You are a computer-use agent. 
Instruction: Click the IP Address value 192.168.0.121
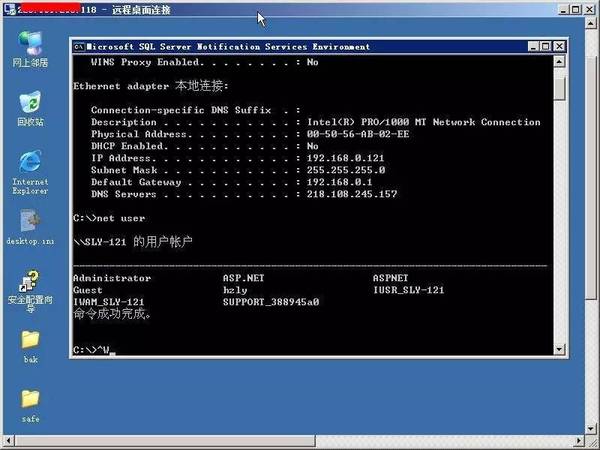(x=345, y=158)
